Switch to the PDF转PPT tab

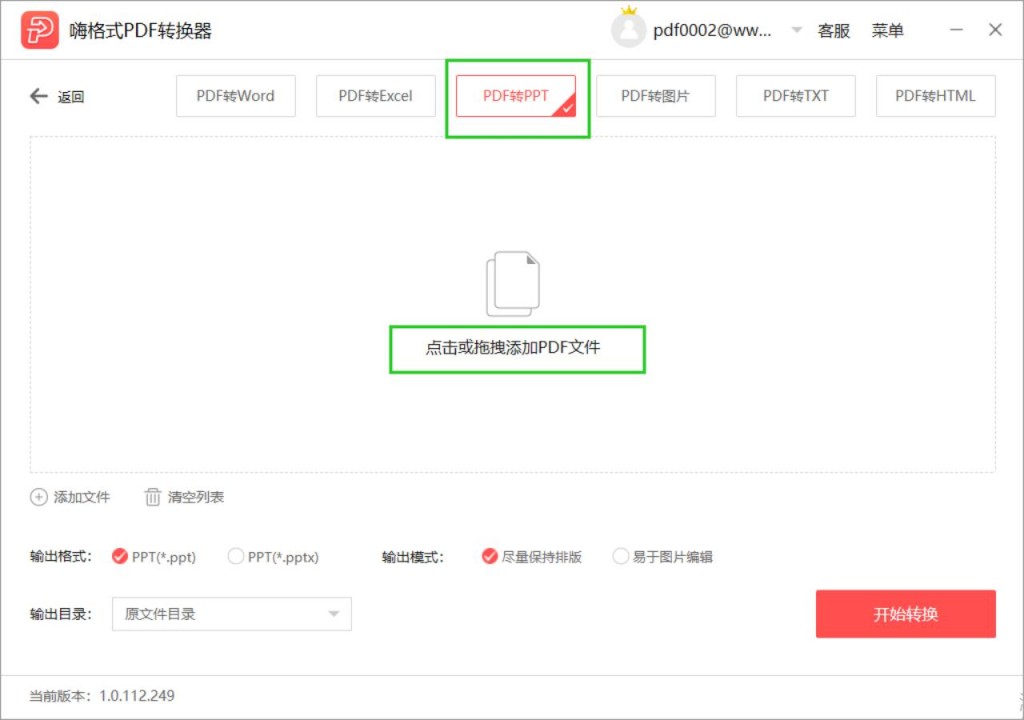point(516,96)
